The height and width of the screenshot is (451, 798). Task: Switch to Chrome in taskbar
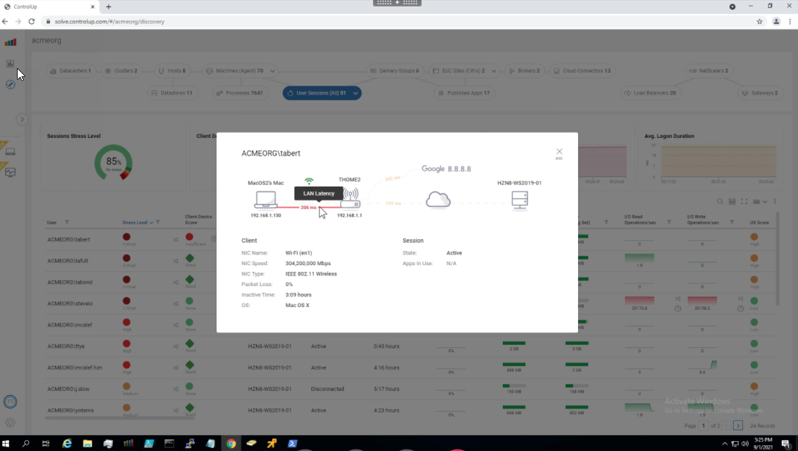point(231,443)
